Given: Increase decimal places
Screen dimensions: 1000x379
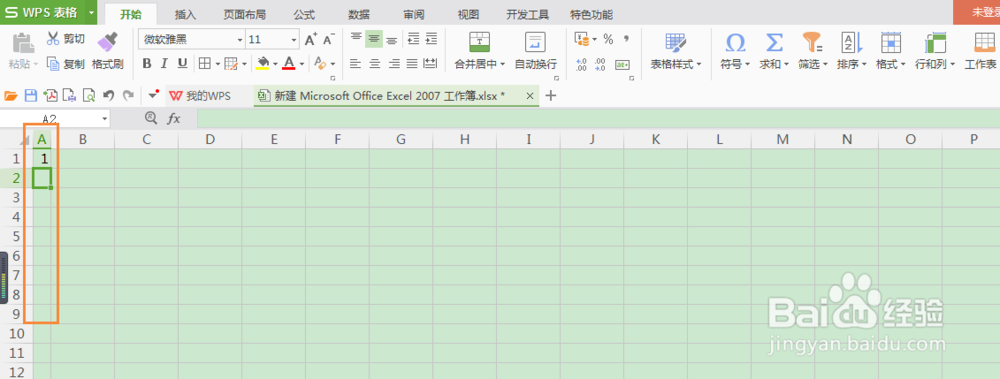Looking at the screenshot, I should pyautogui.click(x=581, y=64).
